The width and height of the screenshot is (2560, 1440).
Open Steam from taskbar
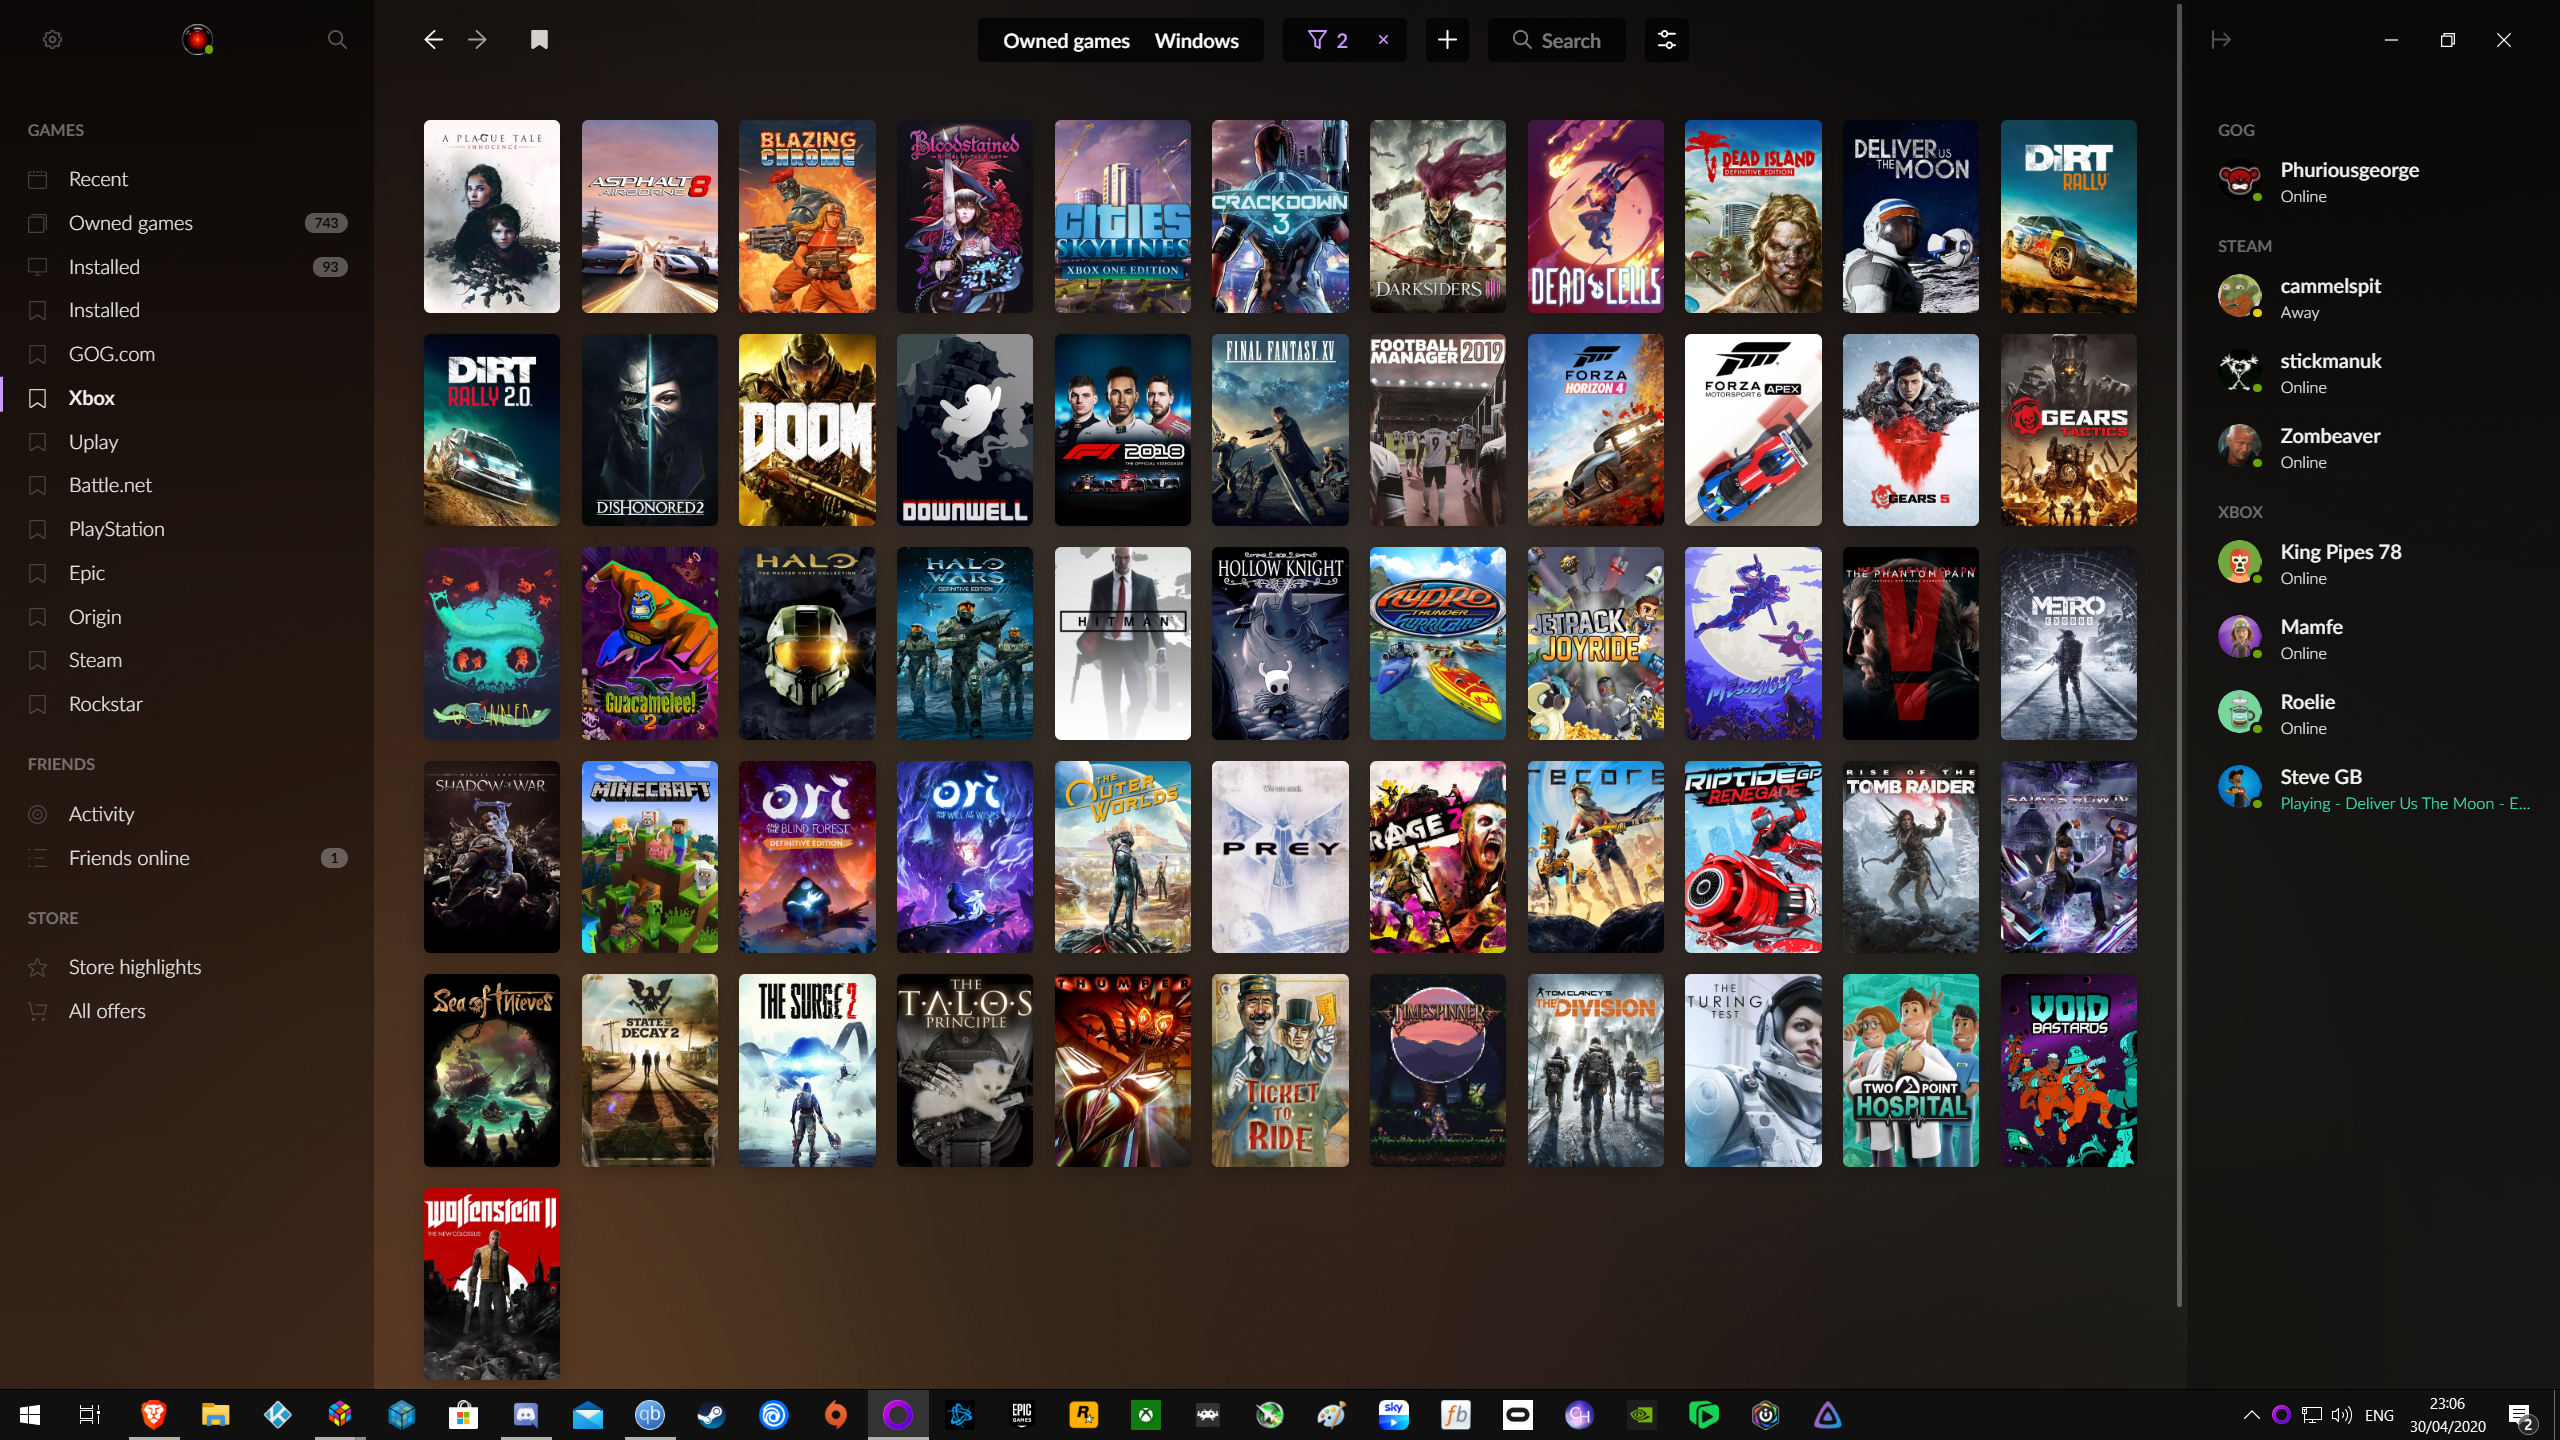click(x=711, y=1415)
